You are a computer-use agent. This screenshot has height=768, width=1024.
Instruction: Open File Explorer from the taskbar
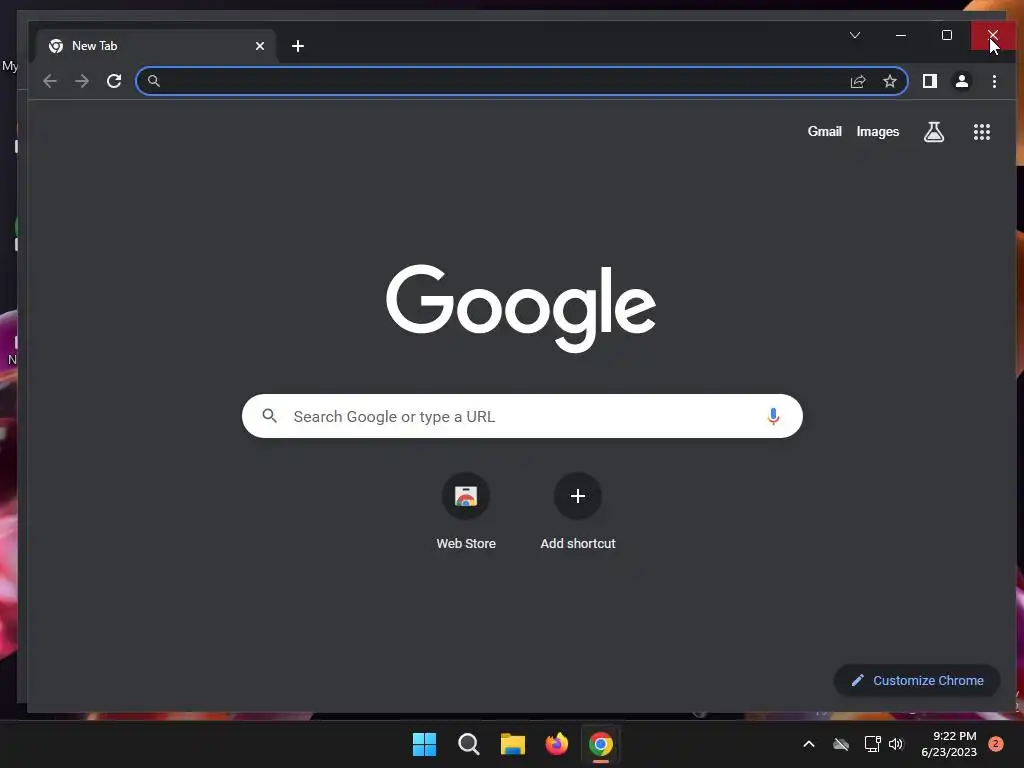point(513,744)
